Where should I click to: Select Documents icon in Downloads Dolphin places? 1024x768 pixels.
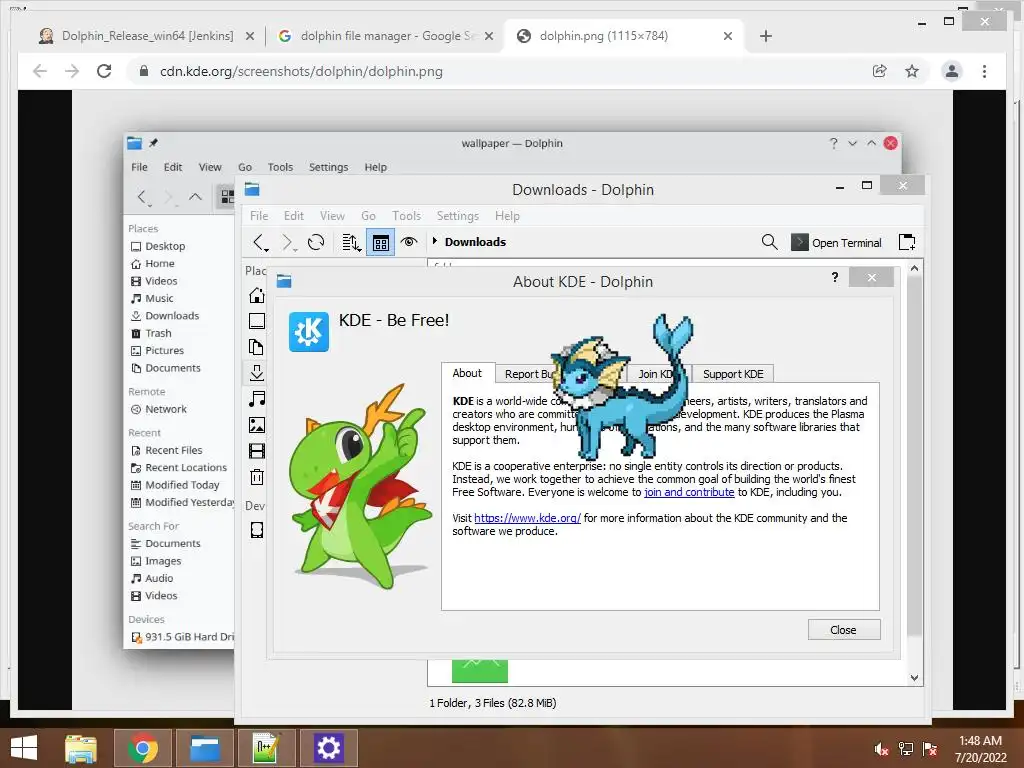click(257, 347)
